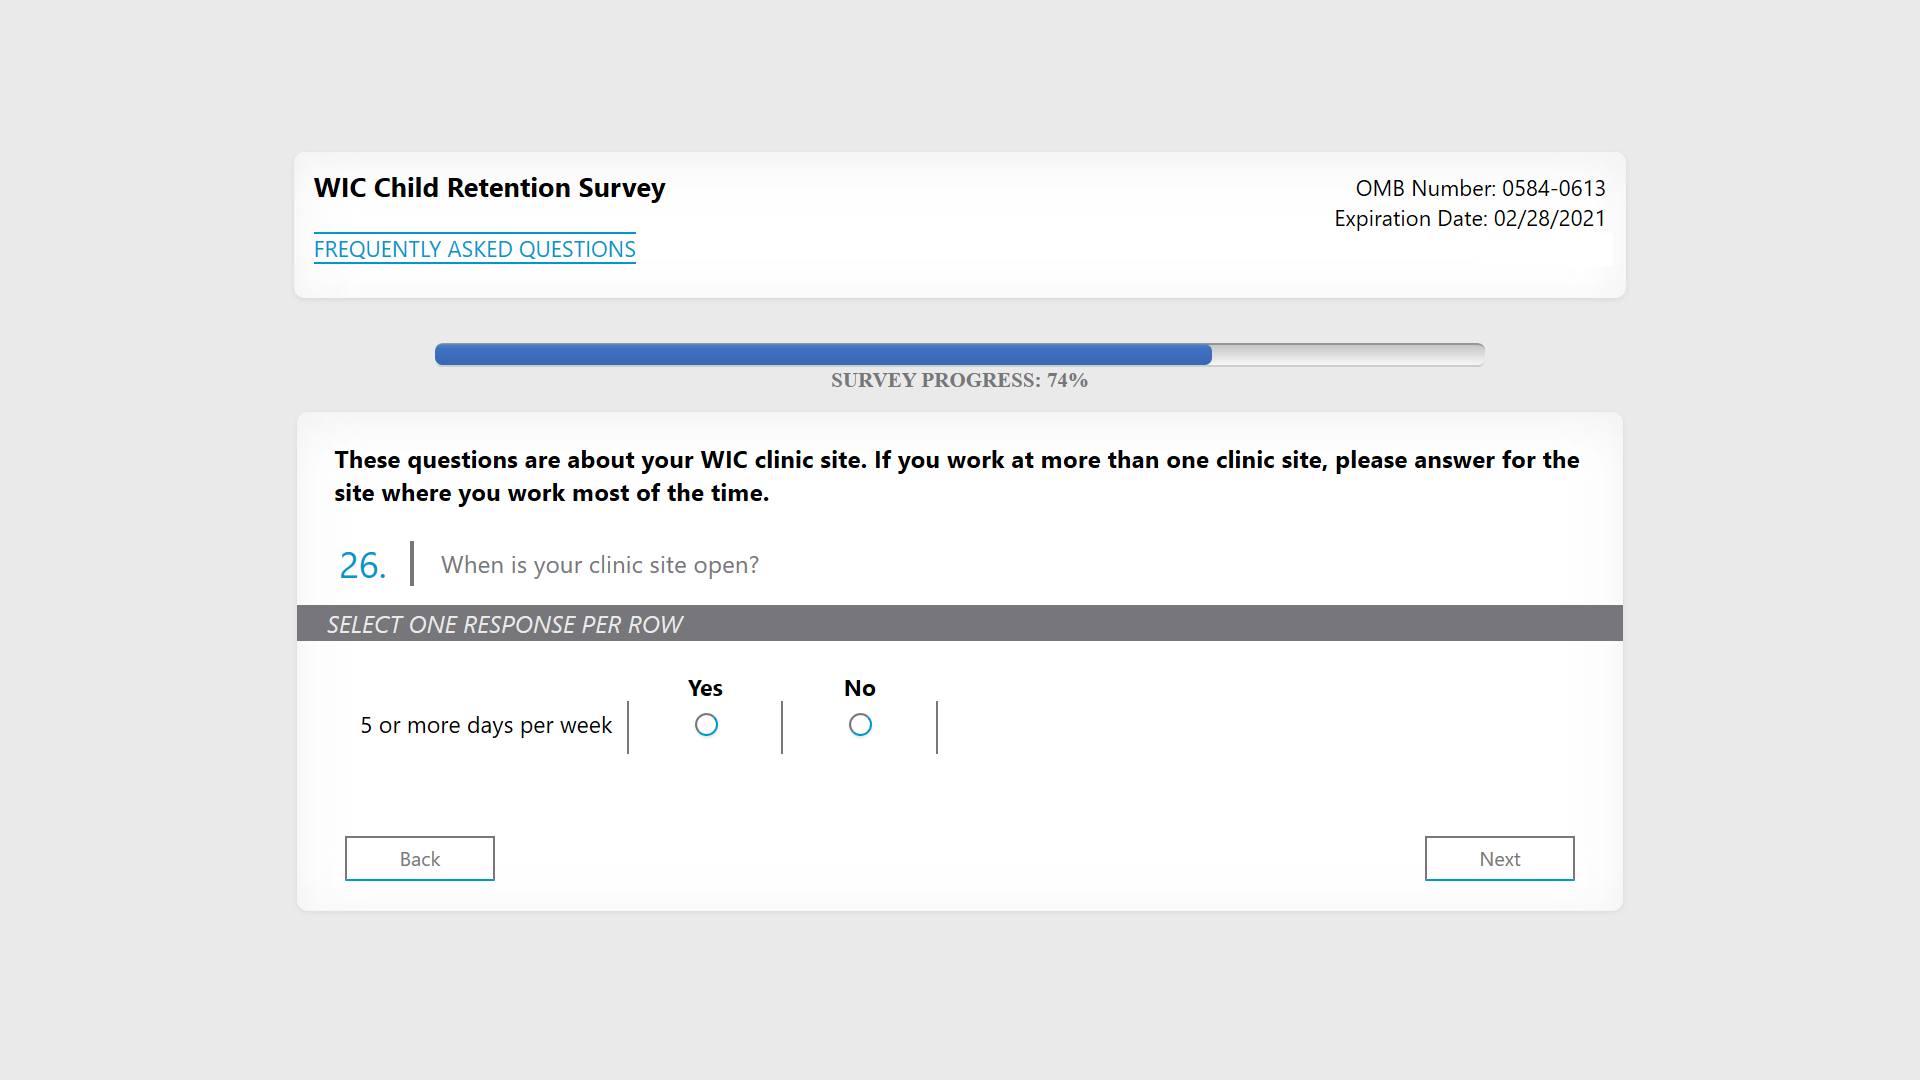The image size is (1920, 1080).
Task: Click the '5 or more days per week' label
Action: pos(486,725)
